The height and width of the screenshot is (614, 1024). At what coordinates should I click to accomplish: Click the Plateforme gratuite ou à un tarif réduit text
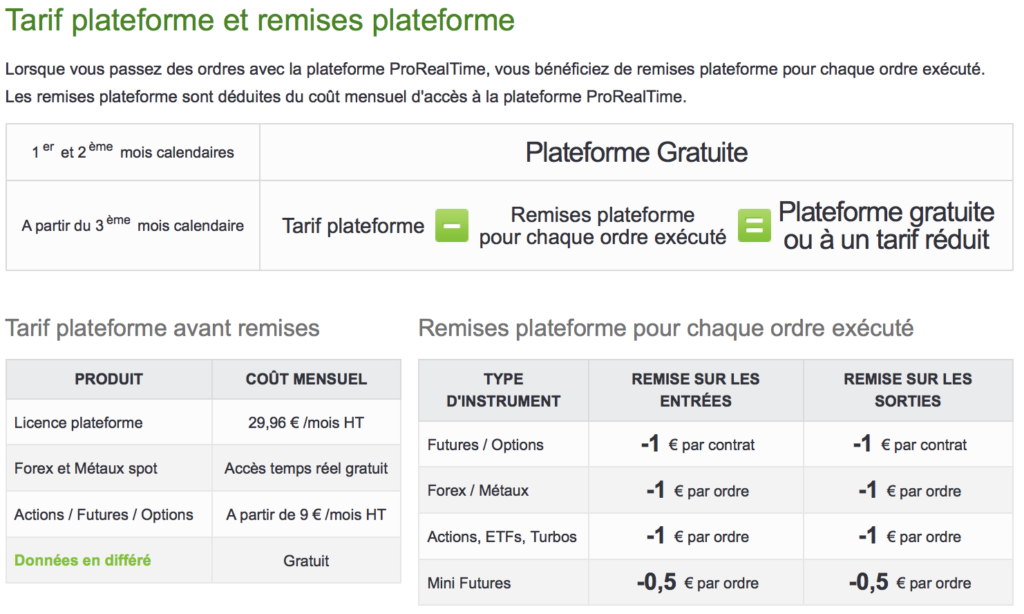886,226
